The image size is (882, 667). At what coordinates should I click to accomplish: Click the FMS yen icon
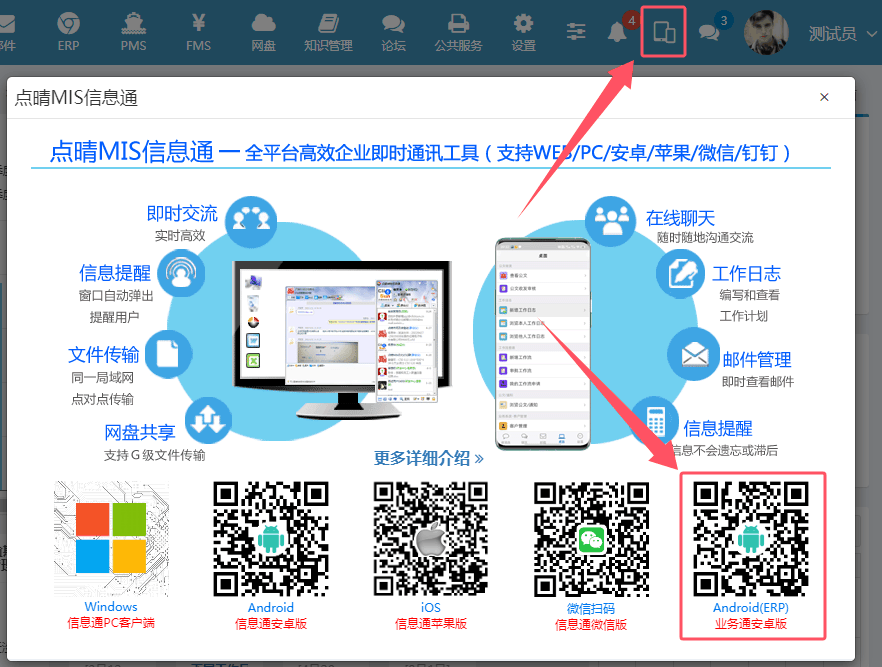tap(198, 31)
